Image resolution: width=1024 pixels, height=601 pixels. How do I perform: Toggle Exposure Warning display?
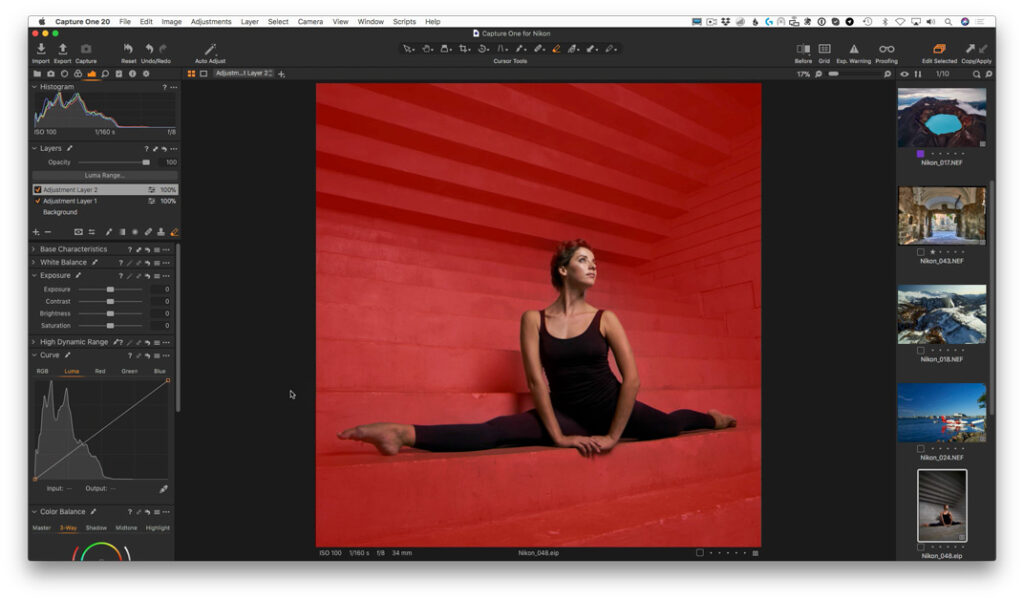(x=853, y=50)
